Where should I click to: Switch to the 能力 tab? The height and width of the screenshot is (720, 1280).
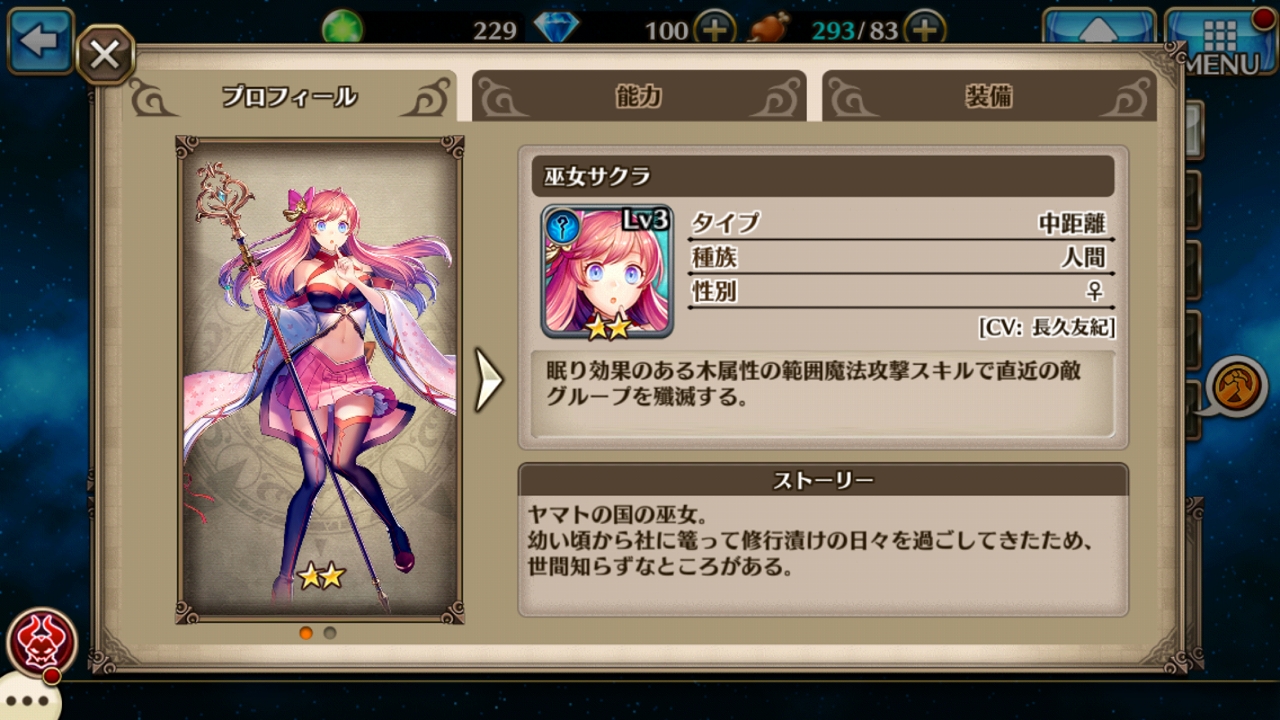(639, 97)
